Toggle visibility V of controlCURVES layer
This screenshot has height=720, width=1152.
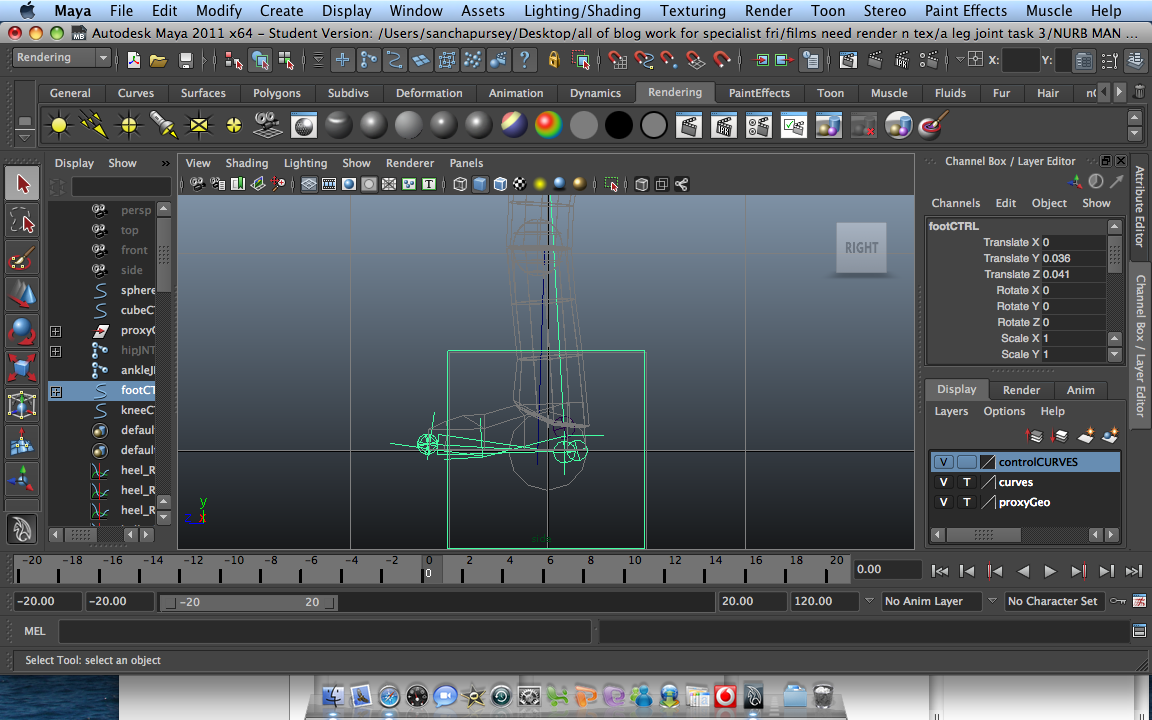(943, 462)
